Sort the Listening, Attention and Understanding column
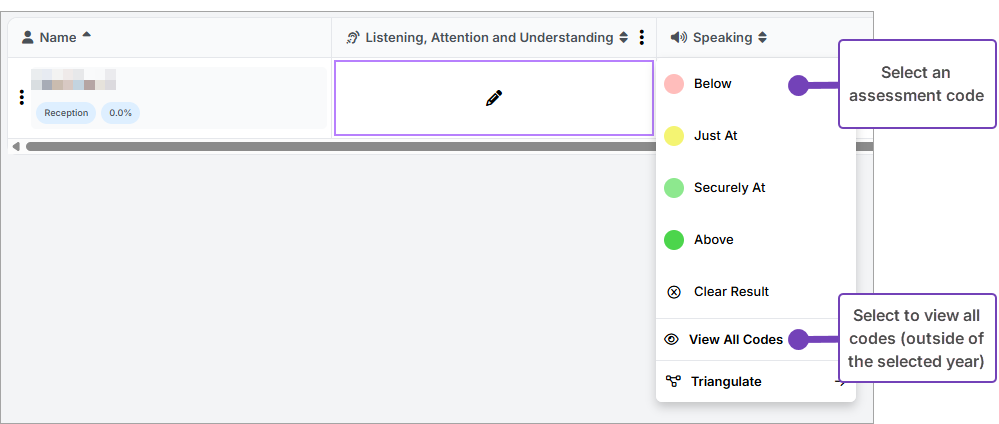999x424 pixels. coord(624,38)
